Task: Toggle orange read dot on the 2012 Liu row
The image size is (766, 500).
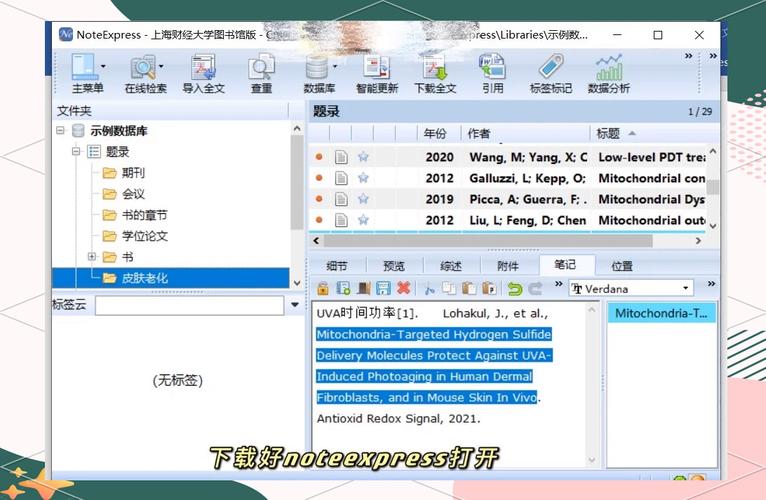Action: click(x=319, y=220)
